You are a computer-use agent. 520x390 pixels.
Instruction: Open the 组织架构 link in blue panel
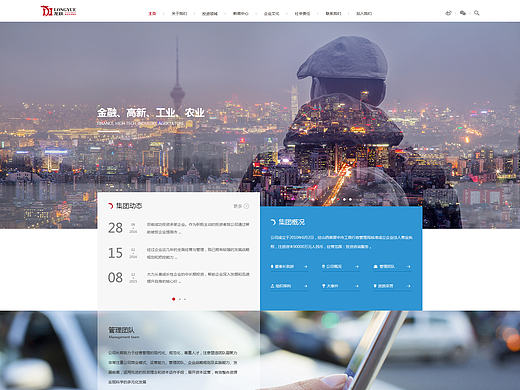pyautogui.click(x=281, y=286)
